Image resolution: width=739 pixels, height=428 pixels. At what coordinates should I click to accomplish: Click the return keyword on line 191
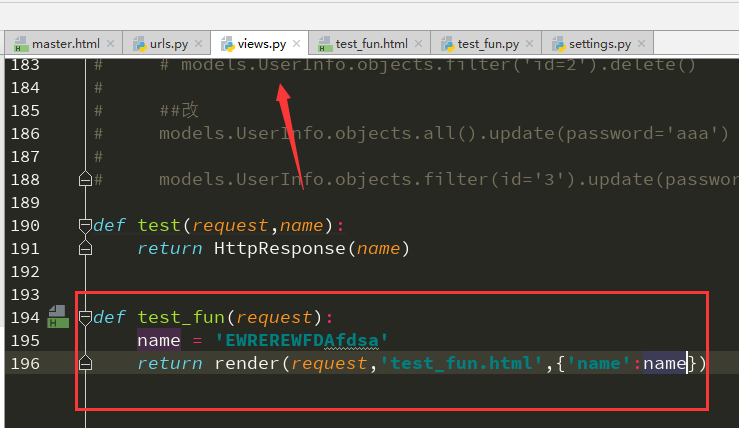point(170,248)
